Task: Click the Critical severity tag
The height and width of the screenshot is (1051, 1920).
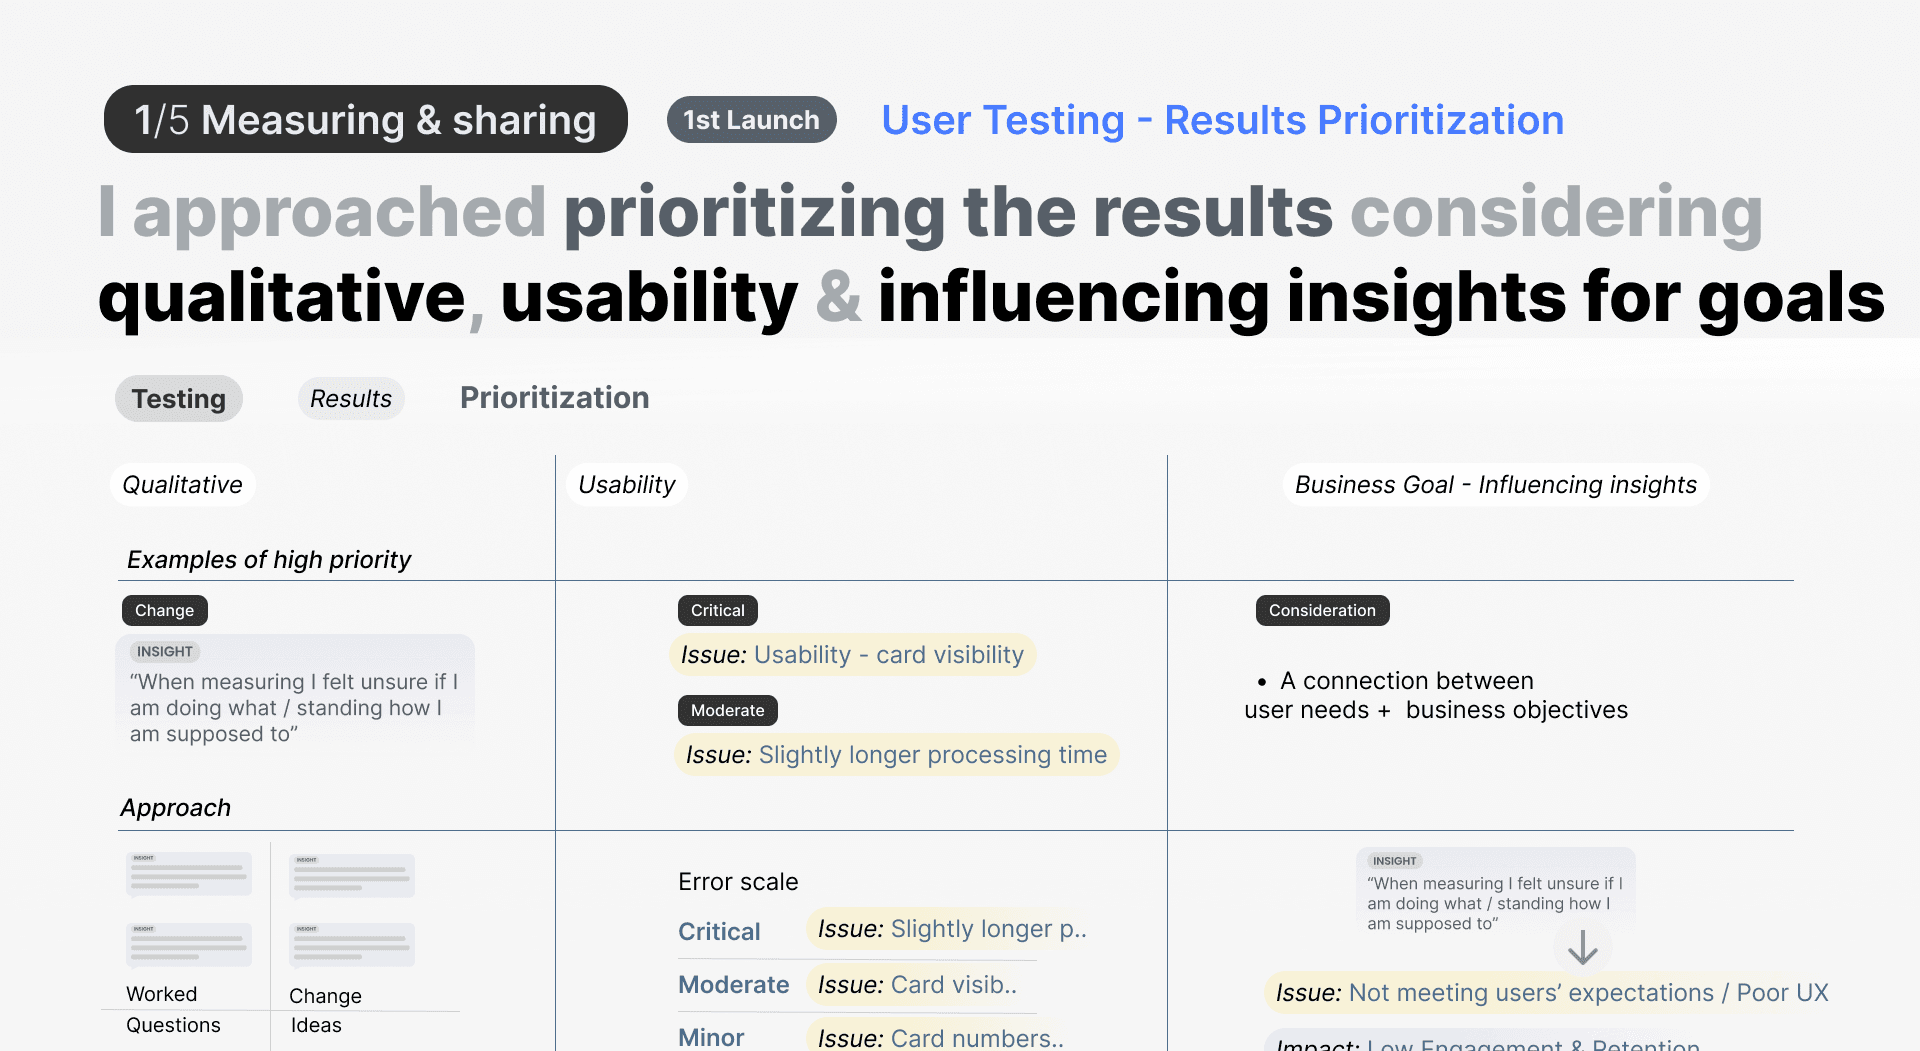Action: tap(718, 611)
